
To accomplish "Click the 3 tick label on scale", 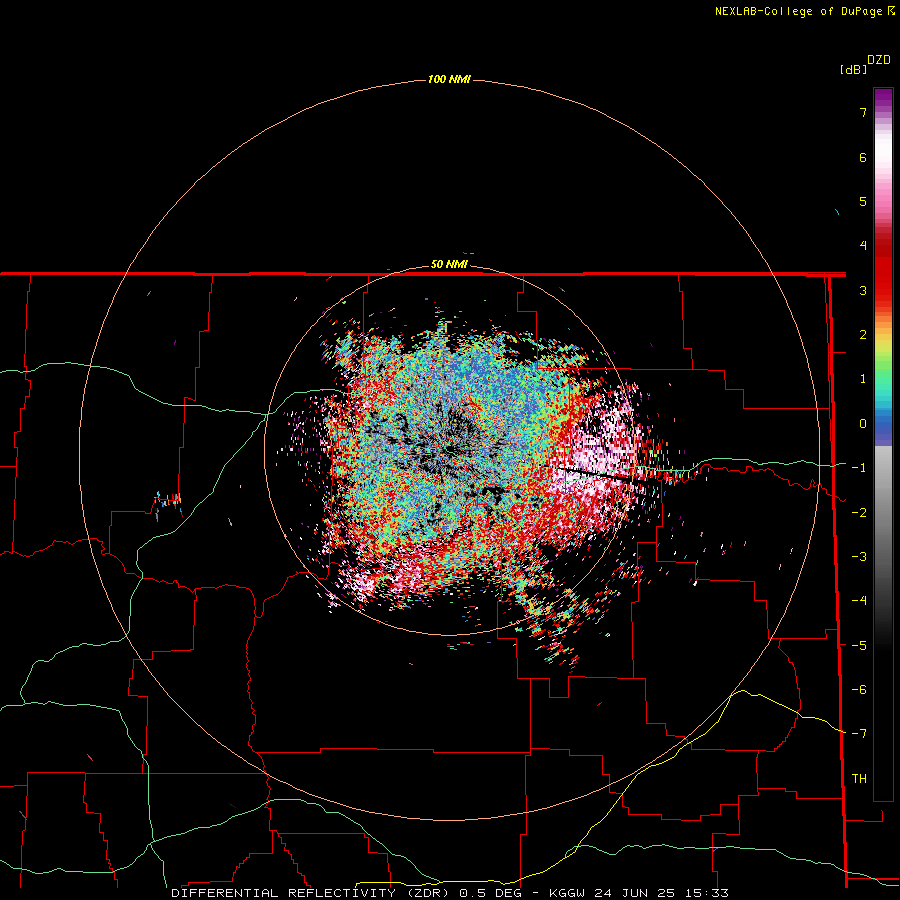I will point(863,290).
